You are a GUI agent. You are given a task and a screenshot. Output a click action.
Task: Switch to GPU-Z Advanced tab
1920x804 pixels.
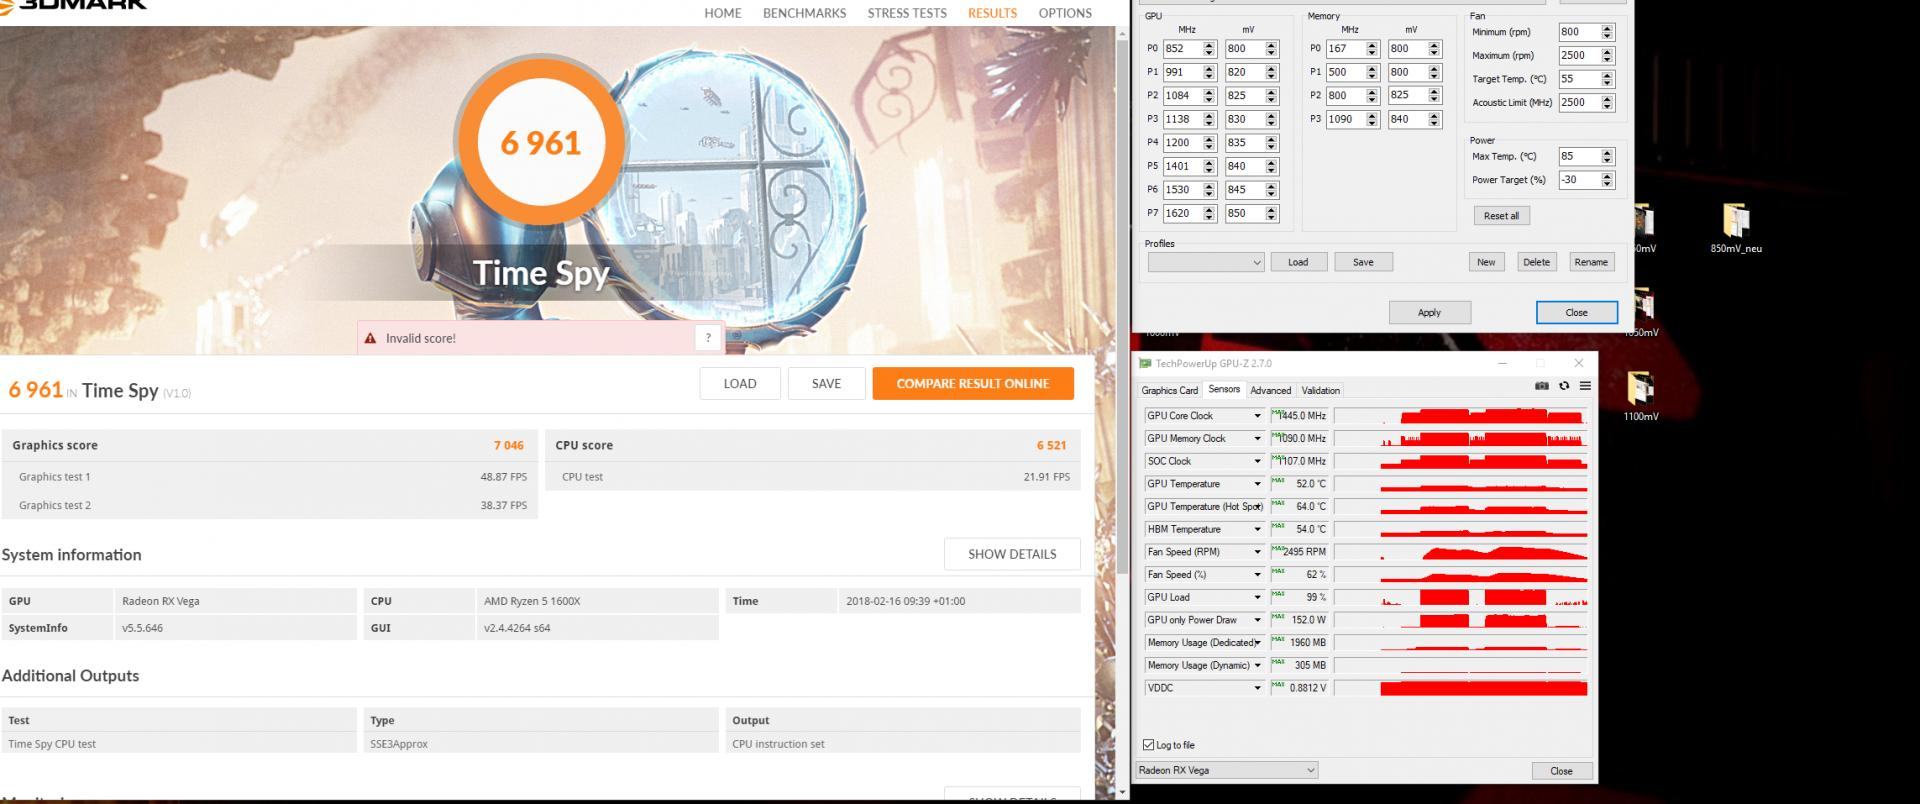(1270, 391)
